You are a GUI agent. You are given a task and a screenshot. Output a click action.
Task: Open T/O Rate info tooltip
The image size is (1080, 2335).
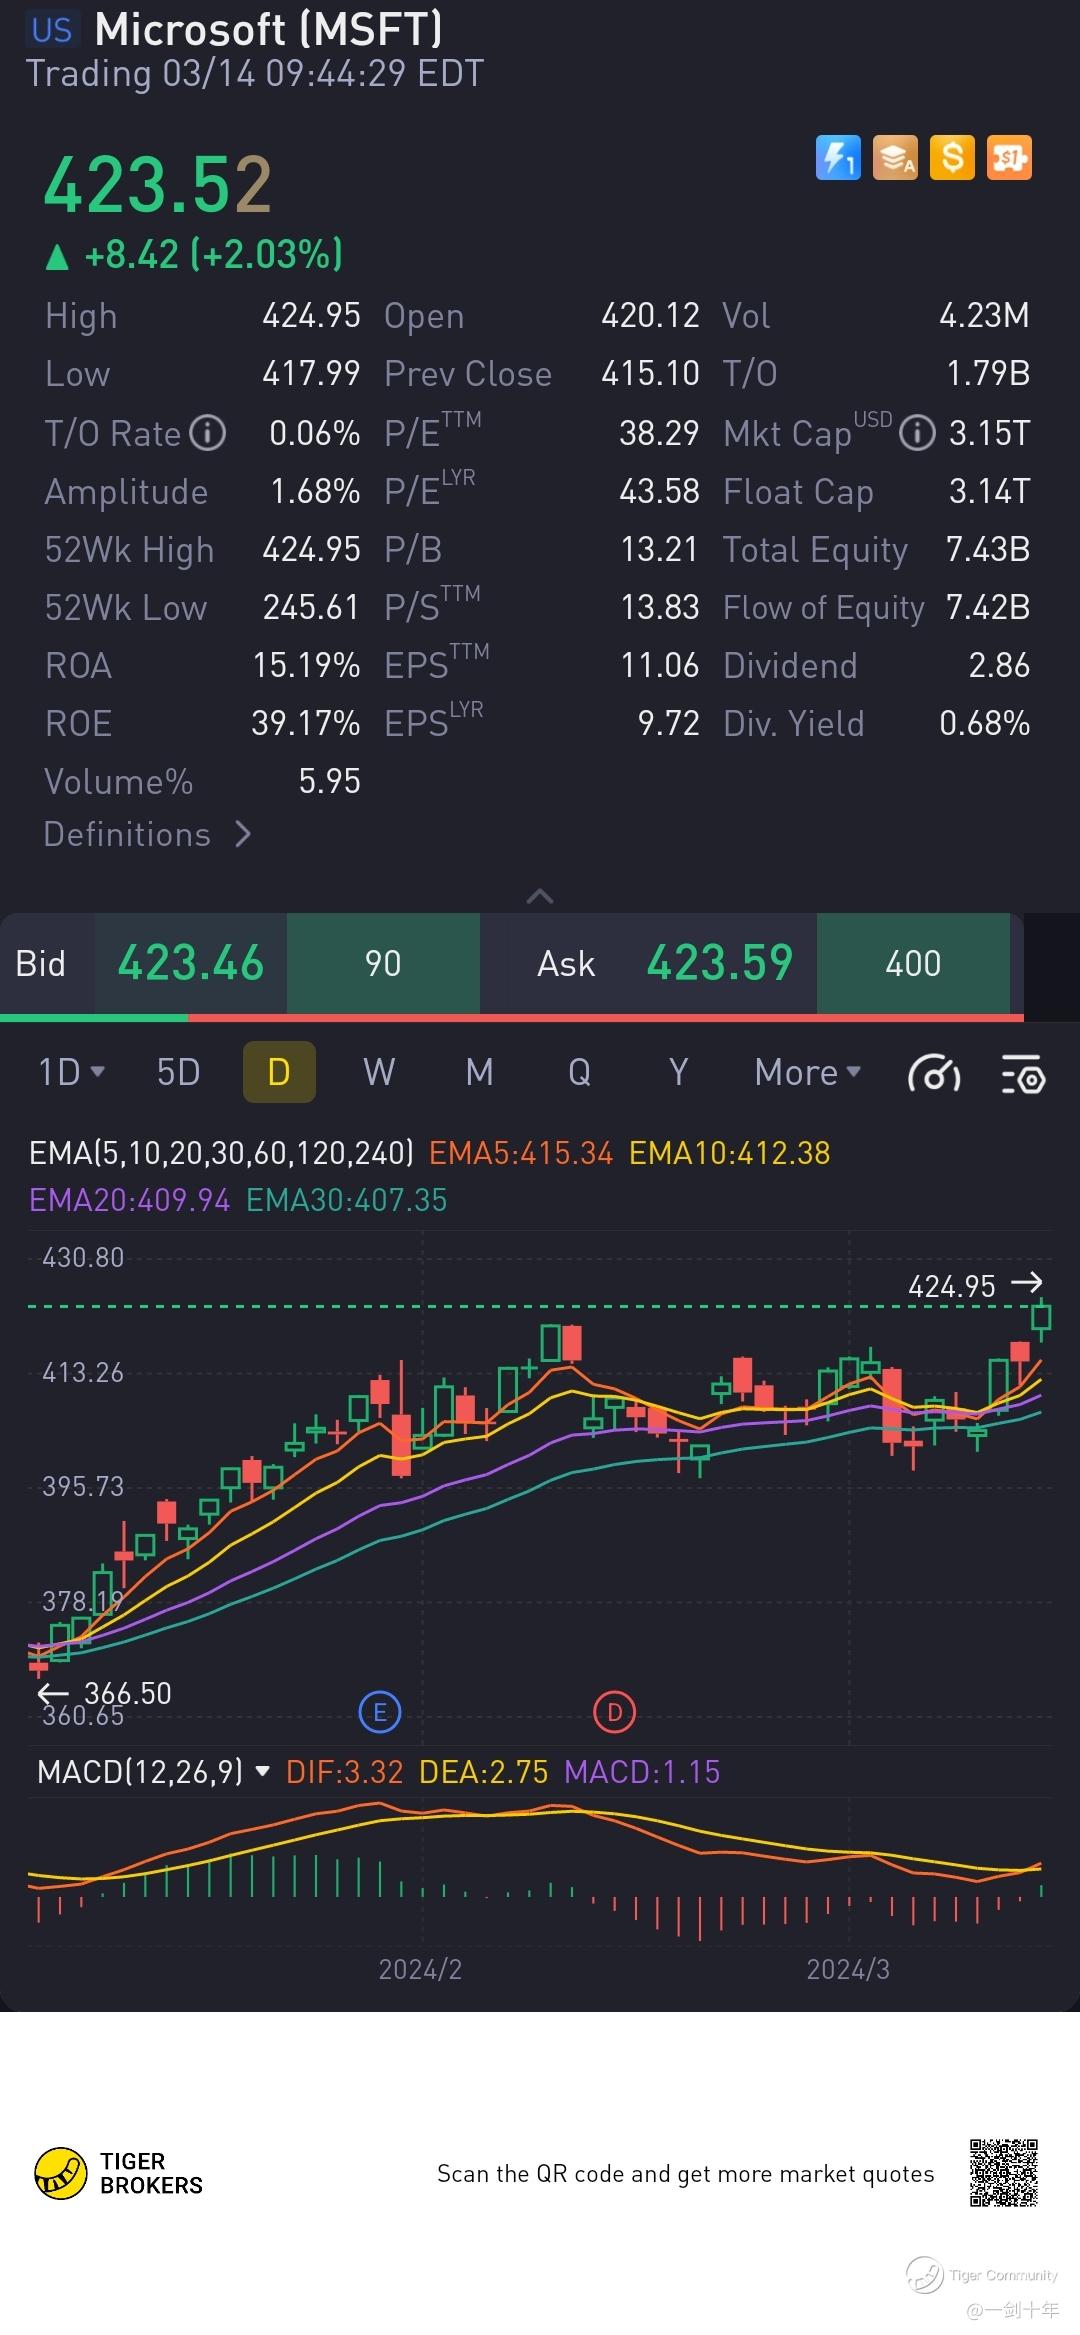[208, 433]
